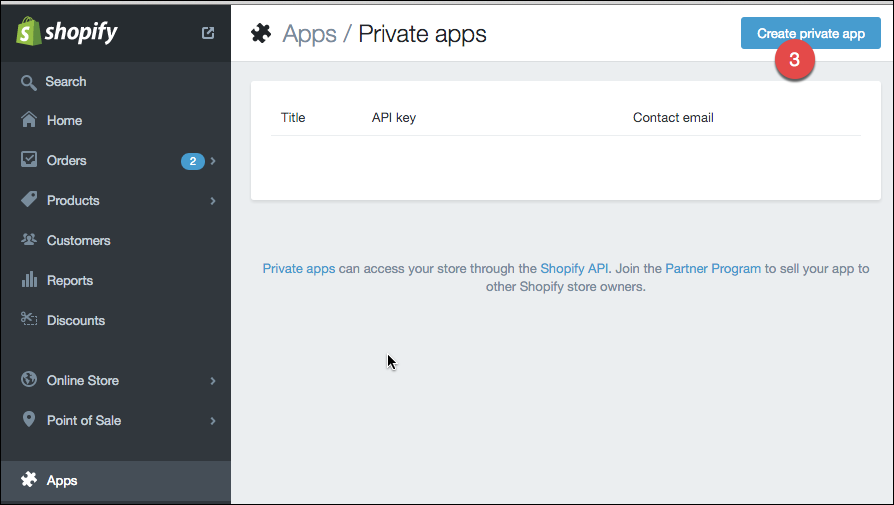Follow the Private apps link
Screen dimensions: 894x505
click(299, 268)
